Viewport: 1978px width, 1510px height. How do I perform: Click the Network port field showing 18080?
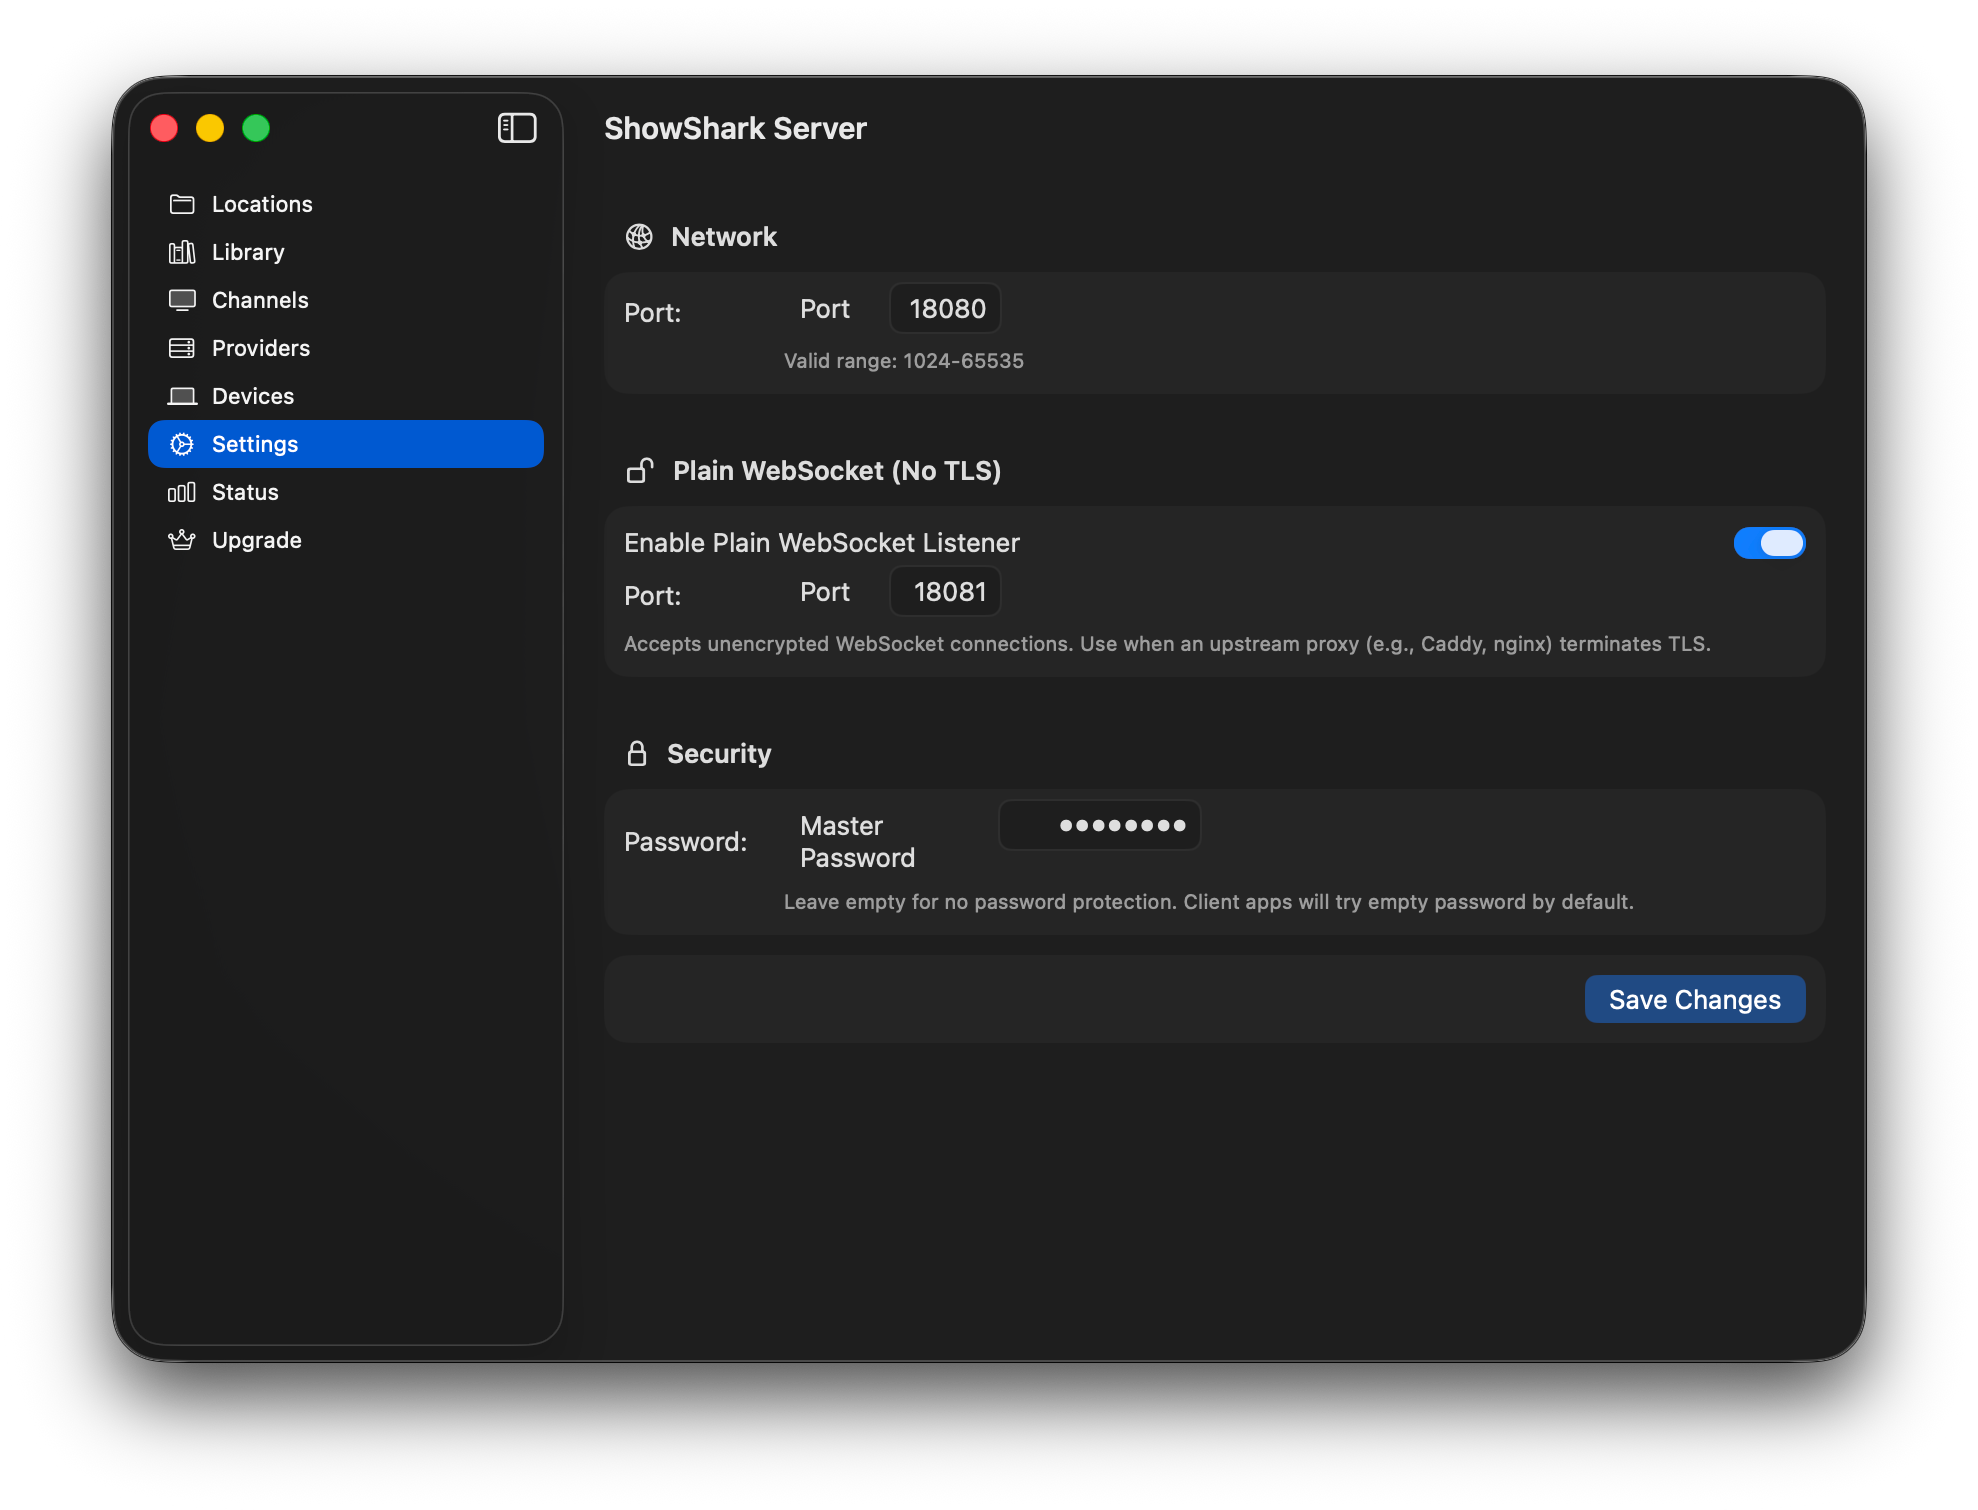(945, 309)
